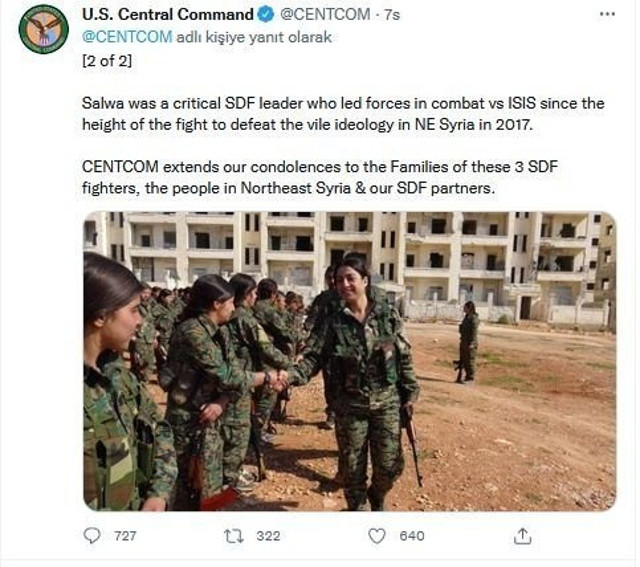640x567 pixels.
Task: Click the 727 reply count
Action: coord(125,536)
